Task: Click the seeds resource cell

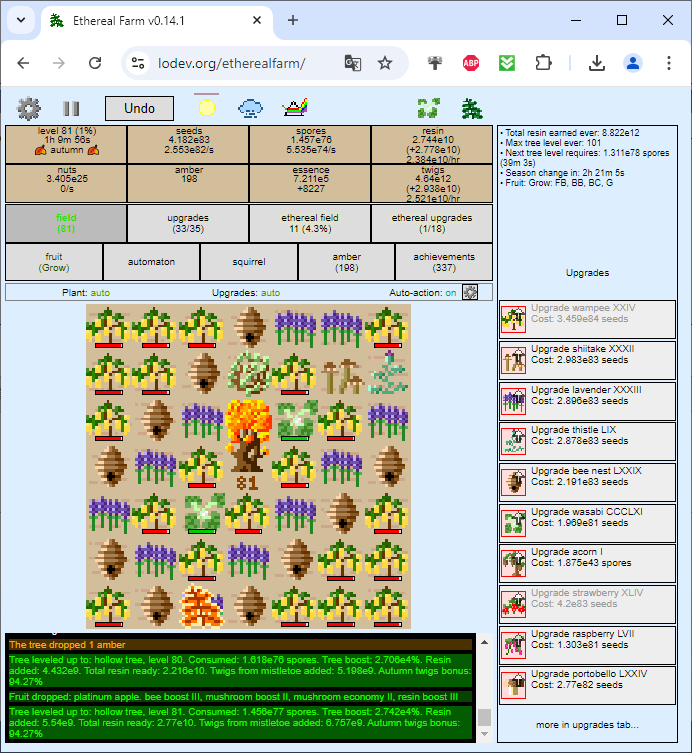Action: pyautogui.click(x=188, y=145)
